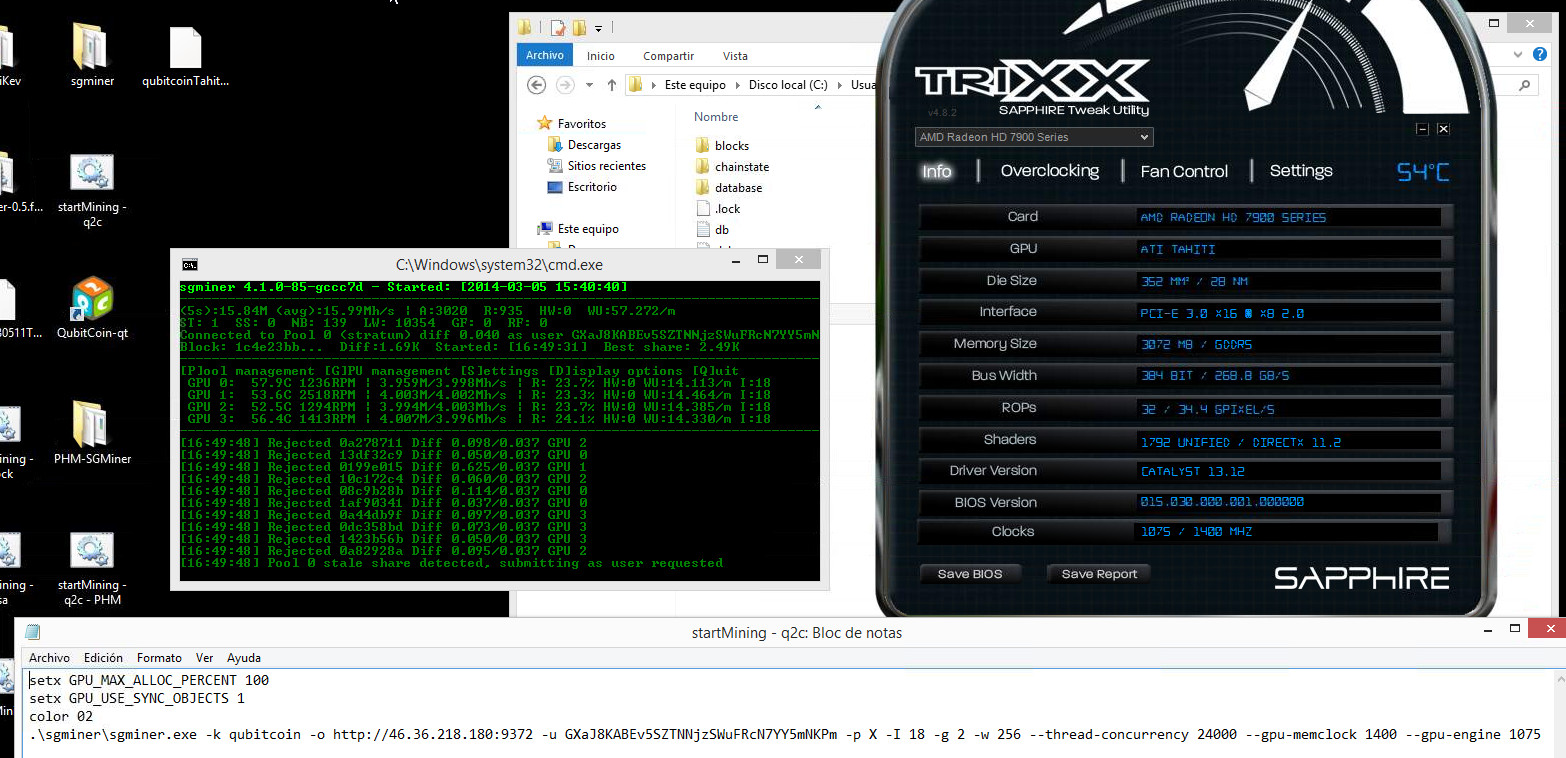Click the New folder icon in Explorer quick access toolbar
1566x758 pixels.
tap(579, 27)
